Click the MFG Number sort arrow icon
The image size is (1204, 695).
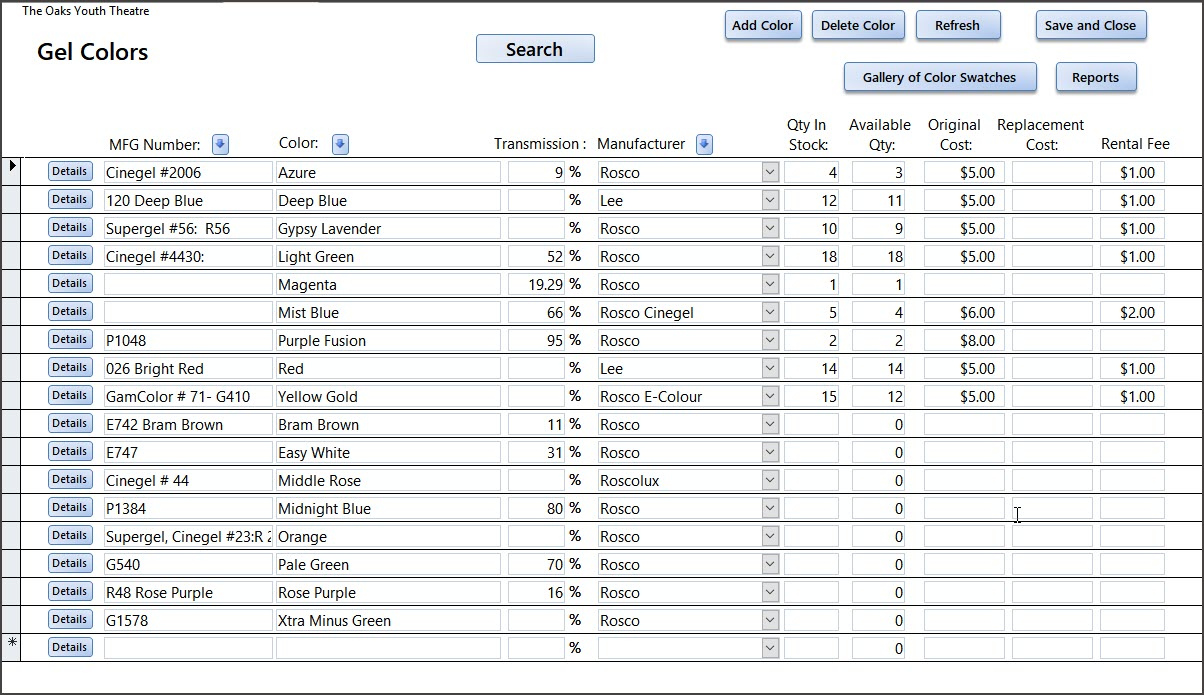click(221, 144)
